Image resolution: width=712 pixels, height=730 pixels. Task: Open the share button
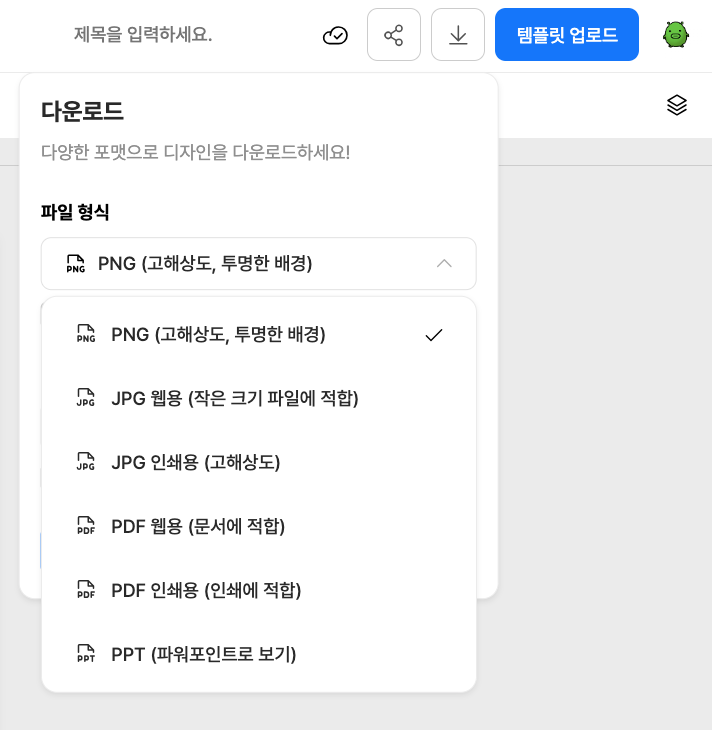[394, 35]
